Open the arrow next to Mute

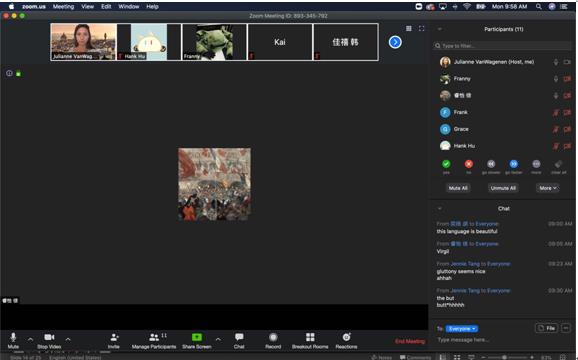tap(31, 339)
